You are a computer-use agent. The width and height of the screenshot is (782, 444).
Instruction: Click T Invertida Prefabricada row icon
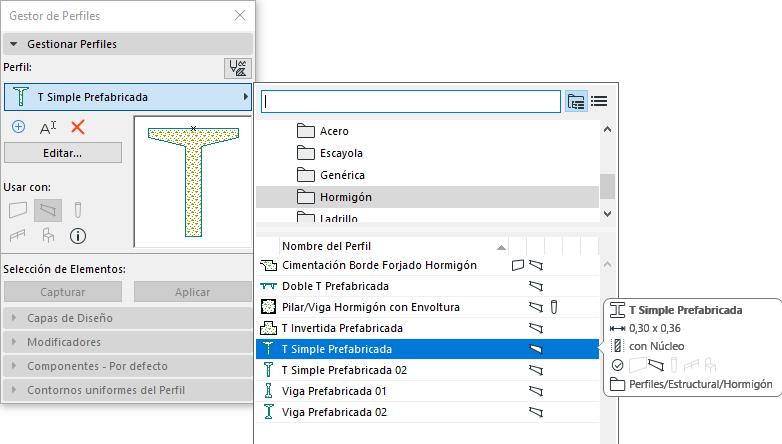[x=268, y=328]
